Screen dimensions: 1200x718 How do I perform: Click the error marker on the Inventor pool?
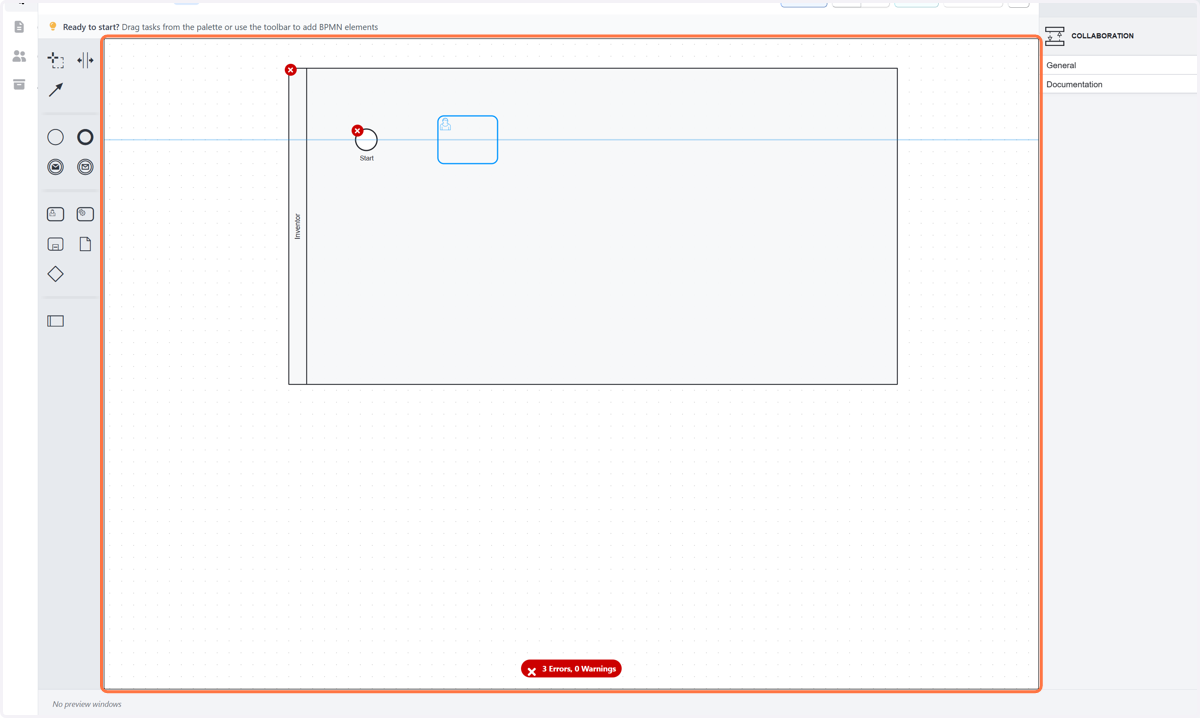(x=291, y=70)
